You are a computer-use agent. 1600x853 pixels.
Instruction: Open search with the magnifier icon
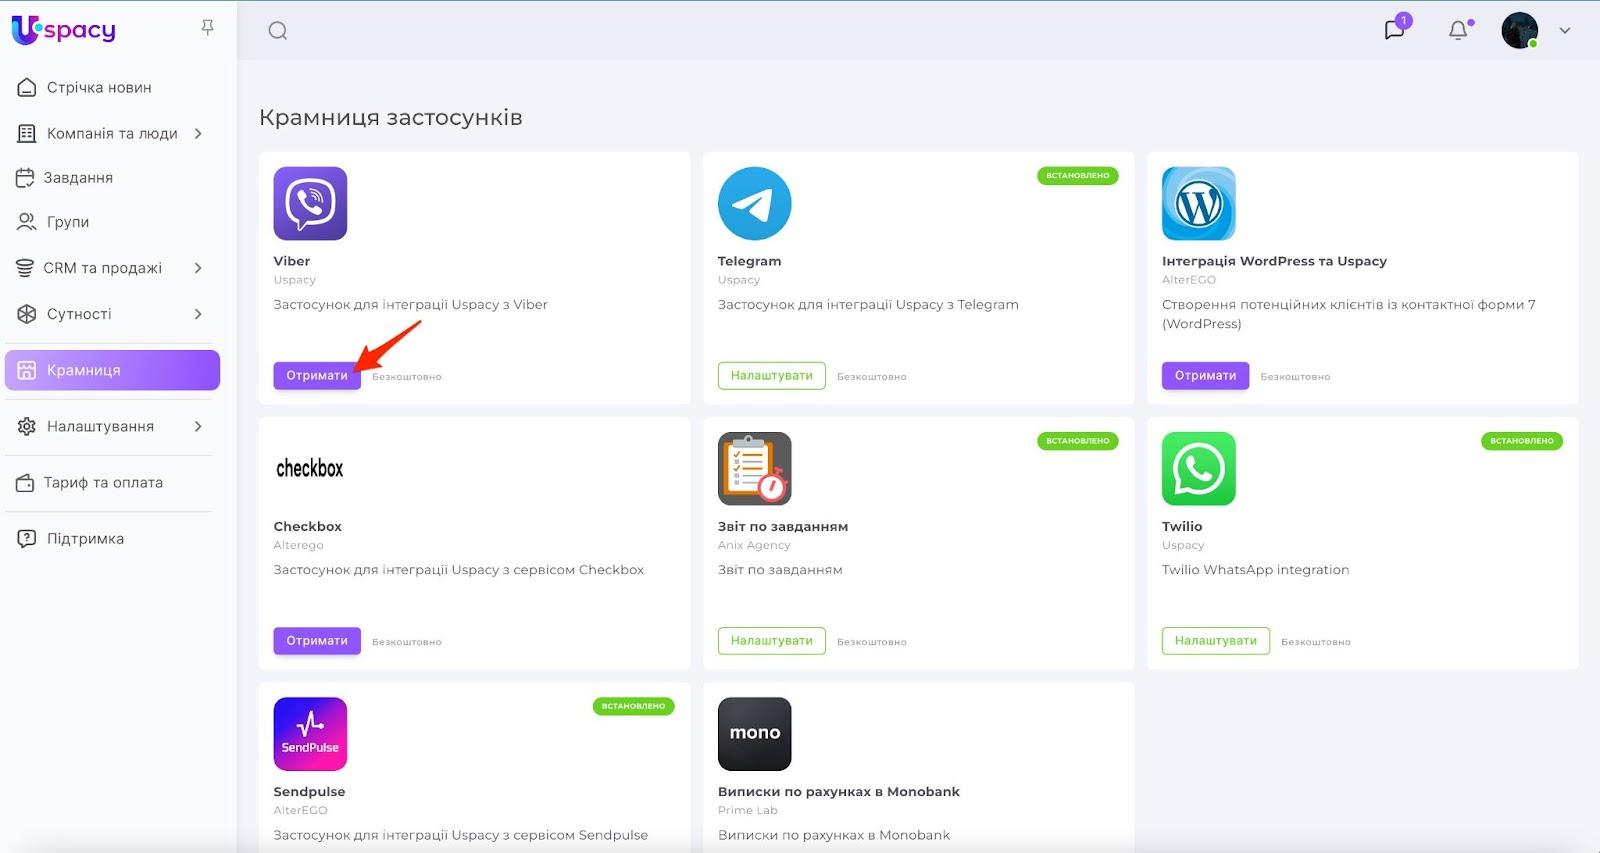coord(278,31)
